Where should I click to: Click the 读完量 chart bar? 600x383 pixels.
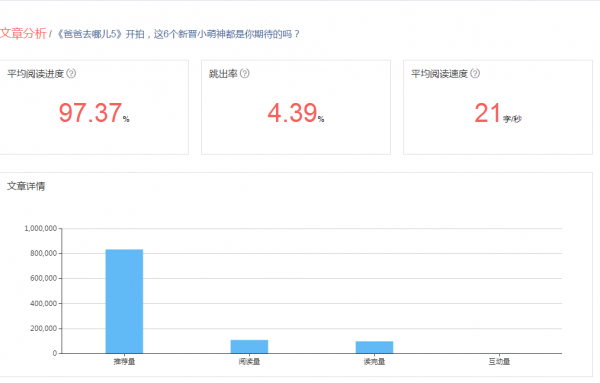click(x=374, y=347)
